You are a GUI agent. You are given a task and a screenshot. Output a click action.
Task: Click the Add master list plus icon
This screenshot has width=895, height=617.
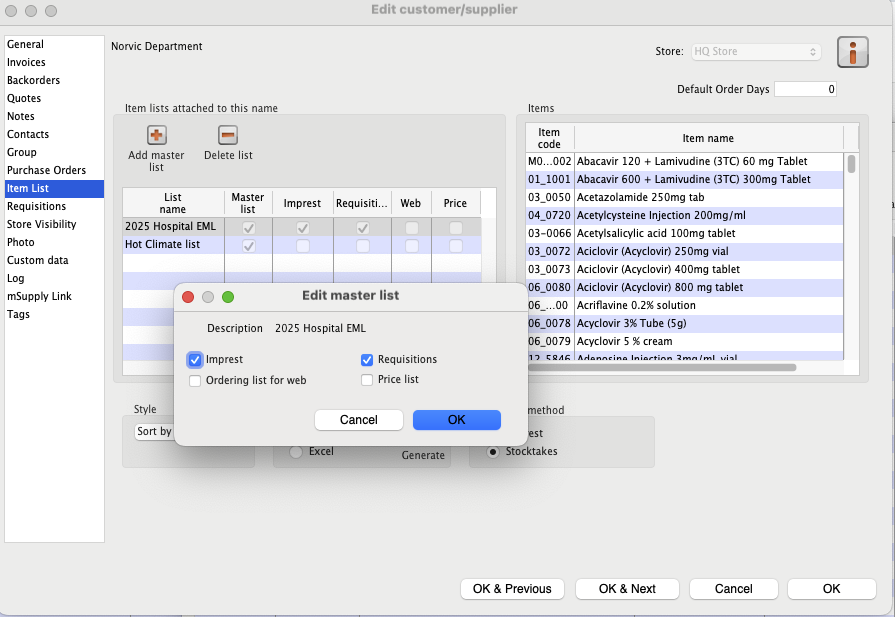coord(156,135)
